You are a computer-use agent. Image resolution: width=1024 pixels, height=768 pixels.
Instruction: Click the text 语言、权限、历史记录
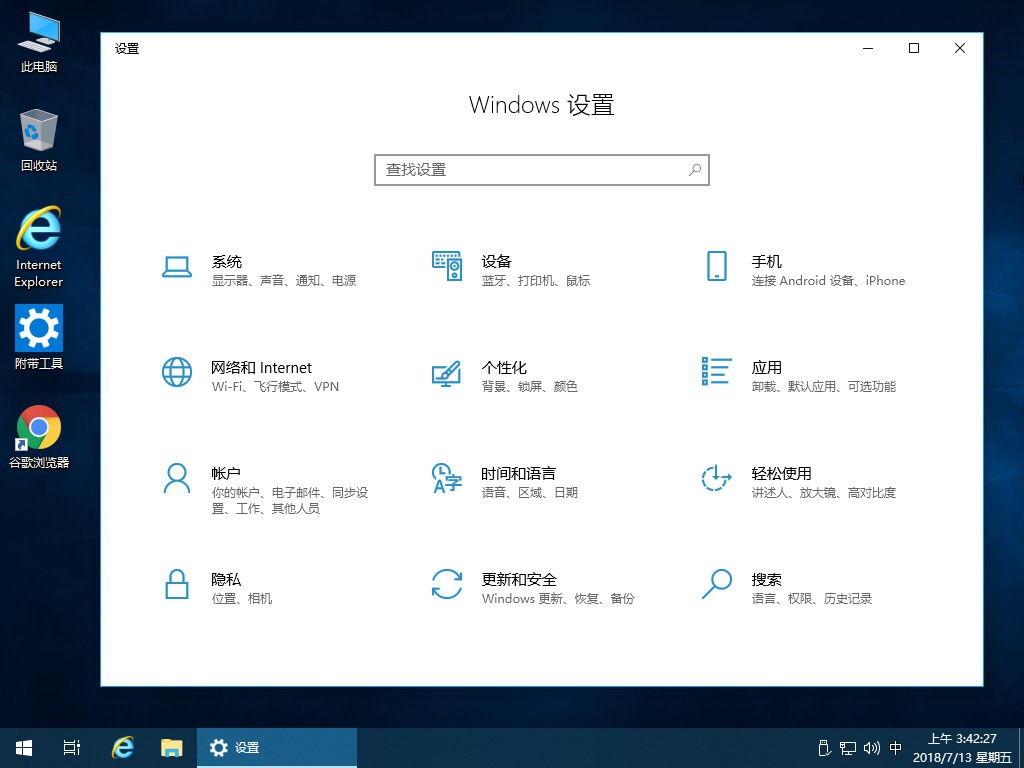pos(812,598)
